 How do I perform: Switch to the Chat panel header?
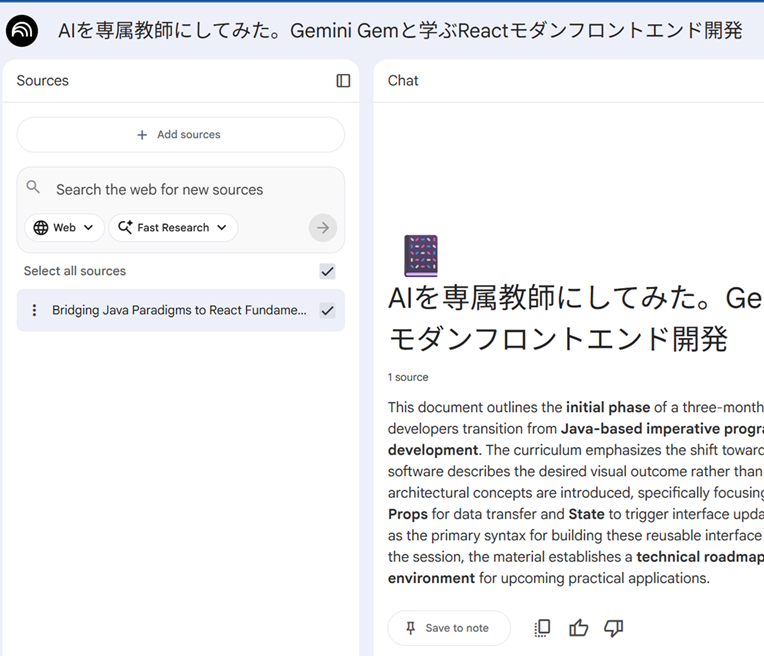403,81
